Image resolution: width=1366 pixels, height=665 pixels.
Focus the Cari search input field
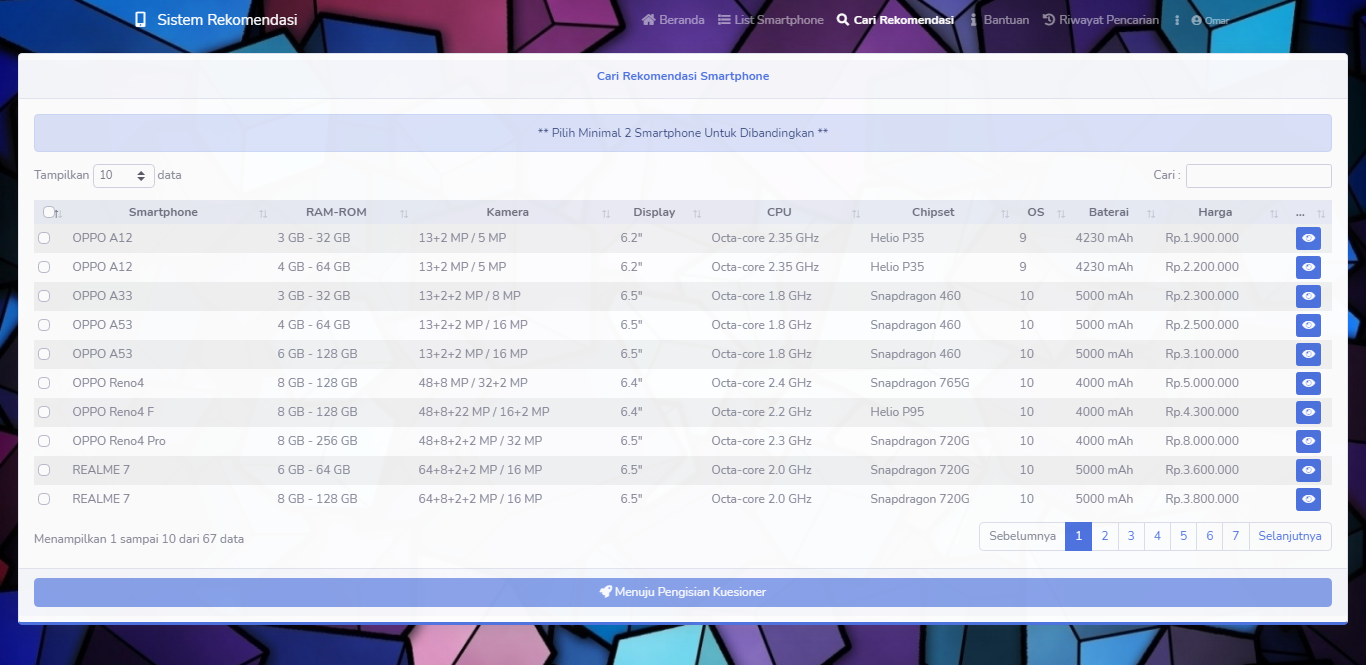pos(1259,175)
